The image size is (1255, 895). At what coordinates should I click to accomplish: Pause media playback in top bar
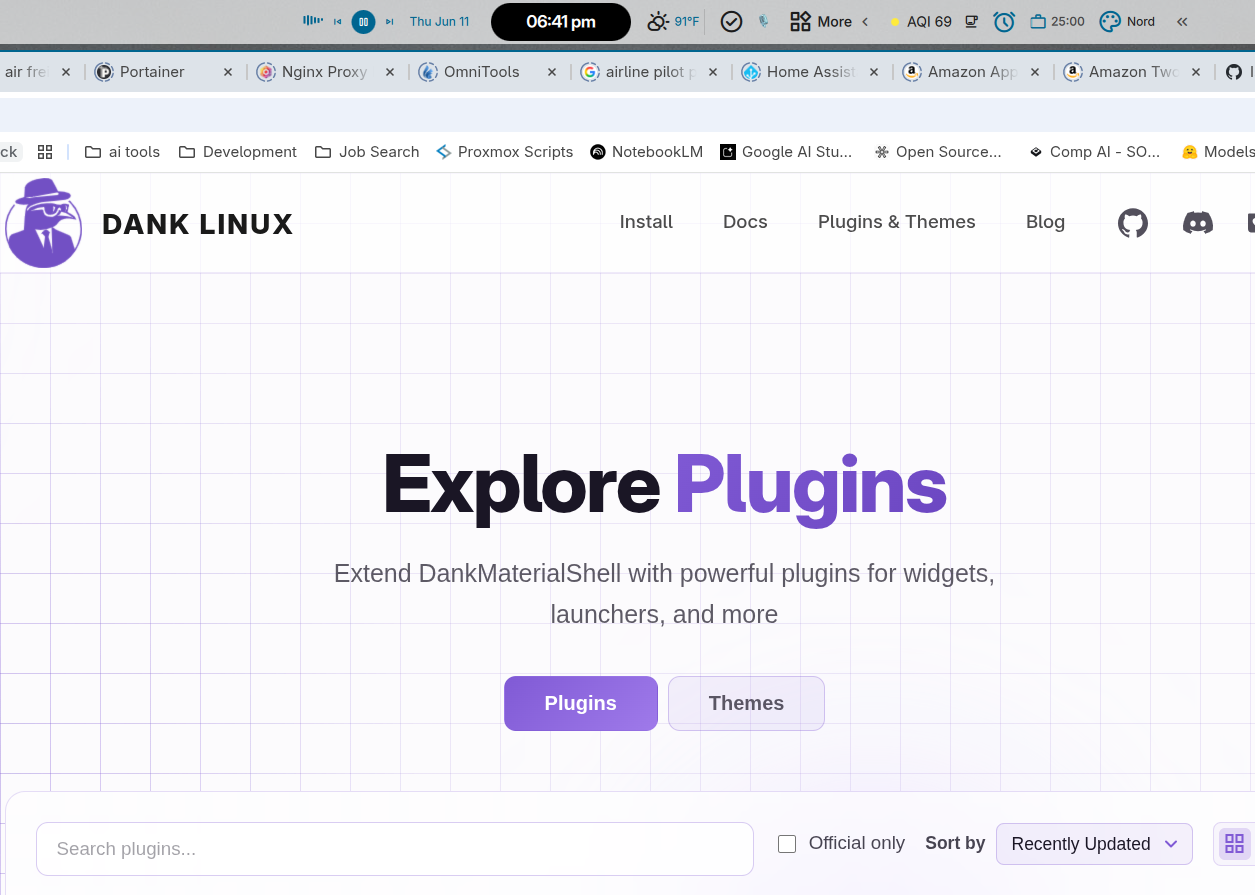(x=363, y=21)
